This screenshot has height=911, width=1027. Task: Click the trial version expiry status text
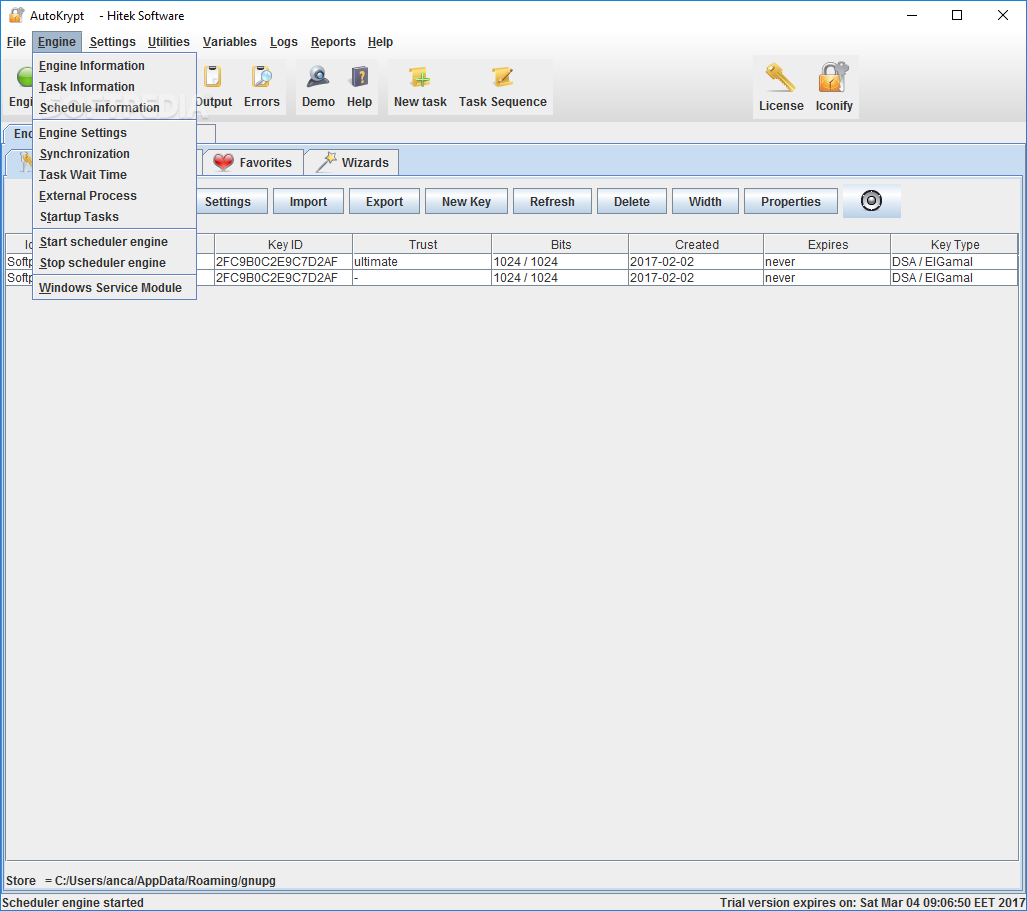click(872, 902)
